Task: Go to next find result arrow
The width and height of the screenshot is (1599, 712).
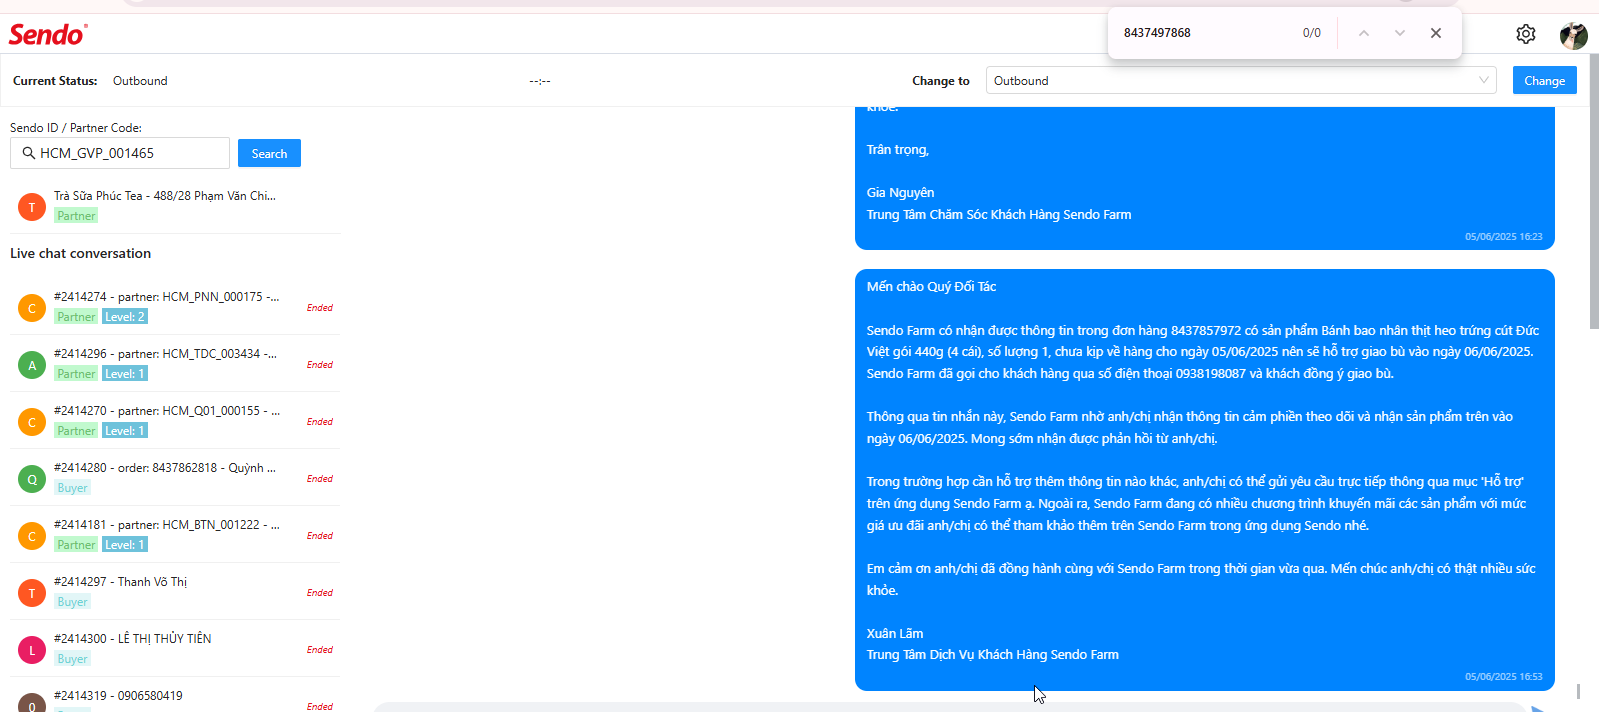Action: pos(1400,33)
